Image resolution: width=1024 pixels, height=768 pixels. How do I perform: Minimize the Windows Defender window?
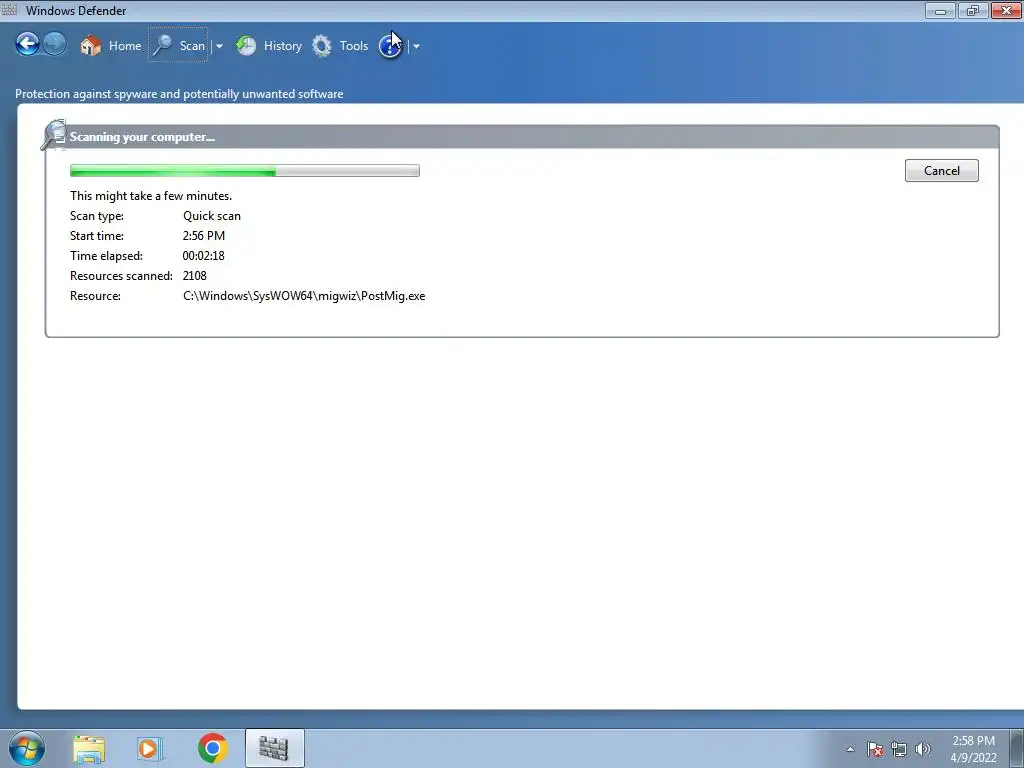[x=940, y=10]
